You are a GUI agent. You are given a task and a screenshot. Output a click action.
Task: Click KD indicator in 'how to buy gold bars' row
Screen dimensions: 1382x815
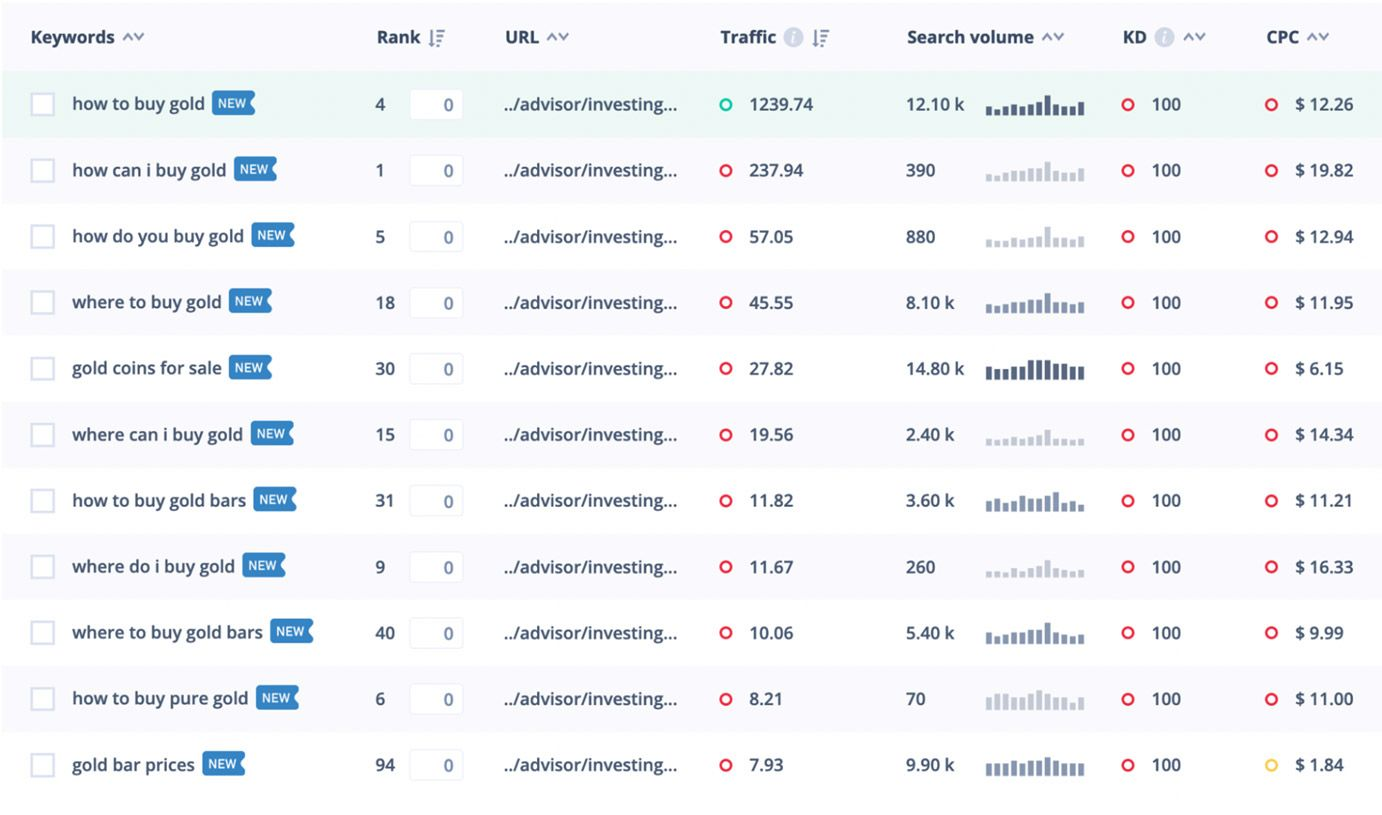[x=1128, y=500]
